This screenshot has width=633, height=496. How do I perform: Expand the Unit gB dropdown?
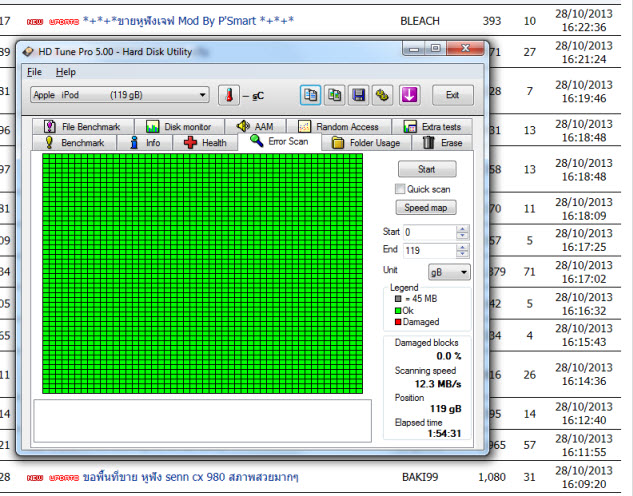point(449,272)
